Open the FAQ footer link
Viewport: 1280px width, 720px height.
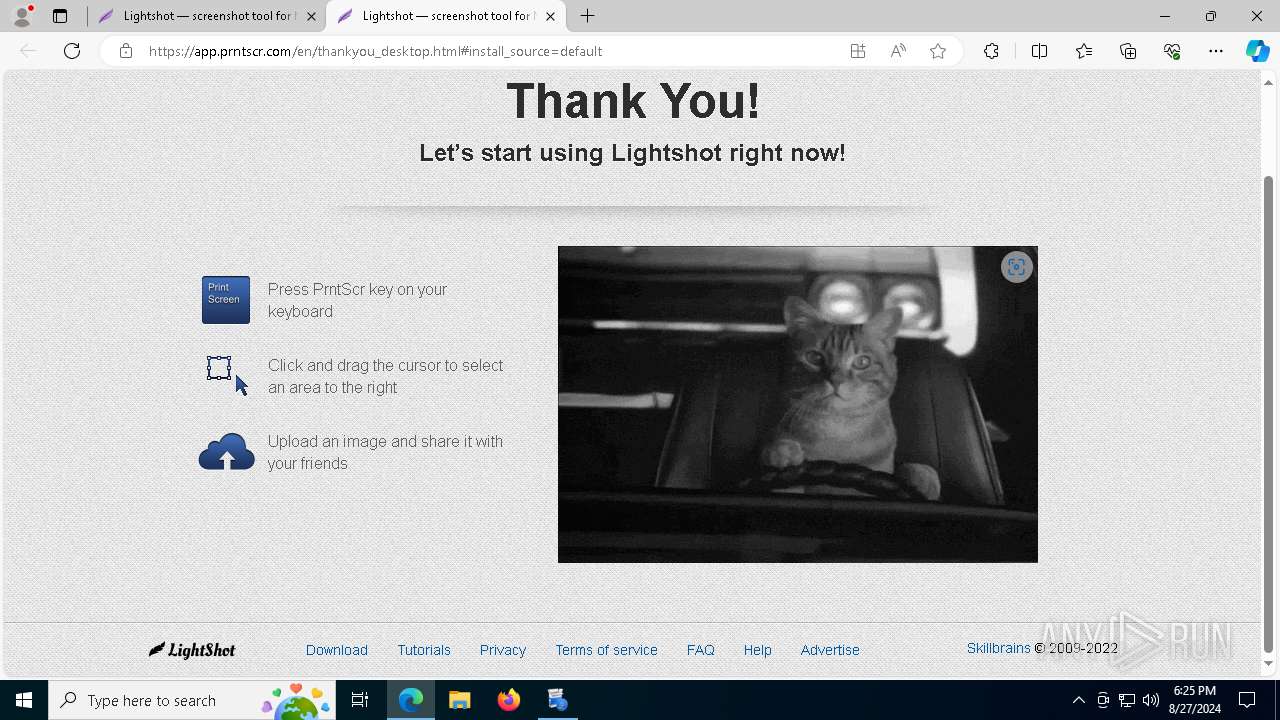coord(701,650)
